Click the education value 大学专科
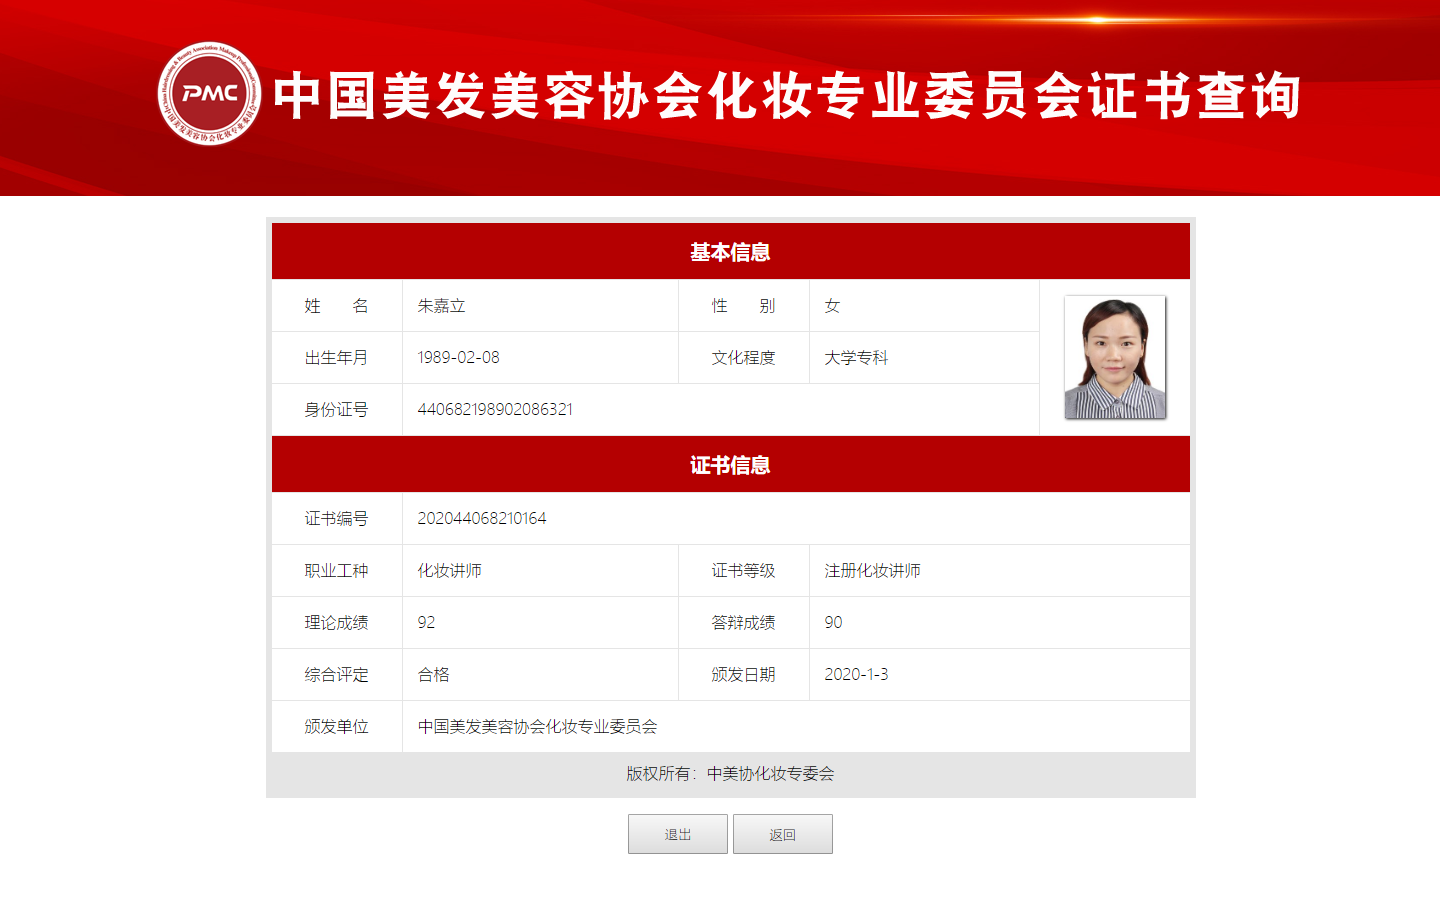 [x=856, y=358]
